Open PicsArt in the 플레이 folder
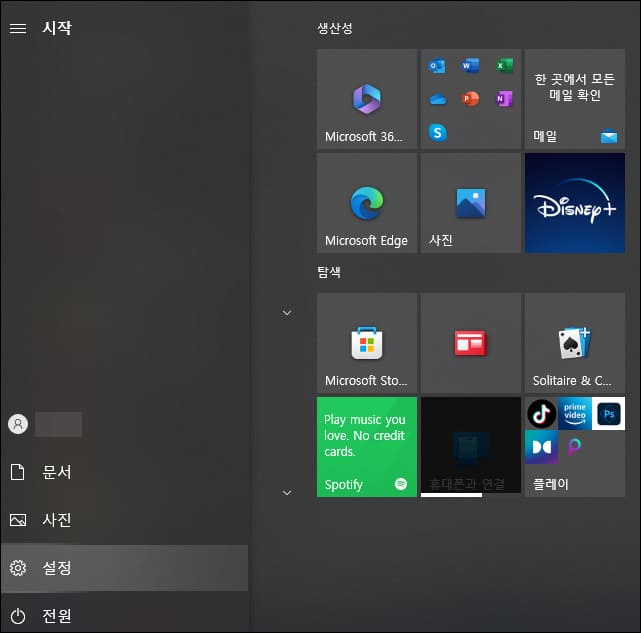The height and width of the screenshot is (633, 641). [575, 447]
